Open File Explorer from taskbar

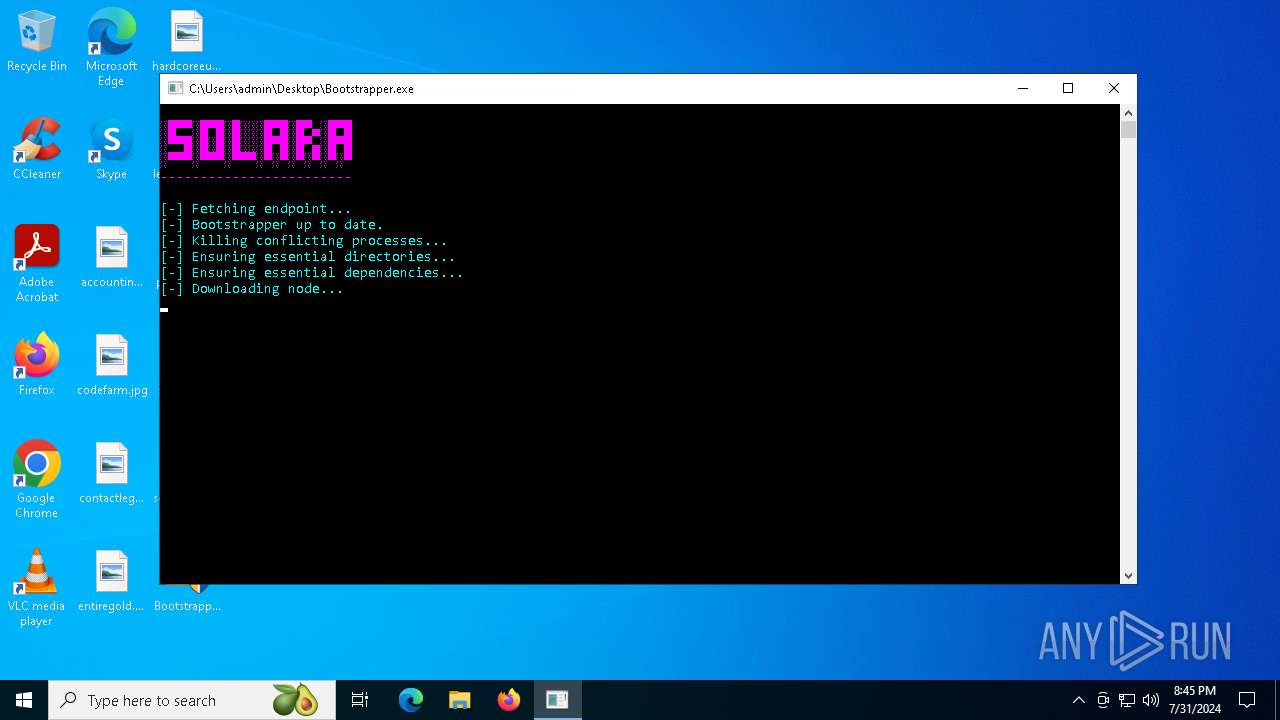[460, 700]
